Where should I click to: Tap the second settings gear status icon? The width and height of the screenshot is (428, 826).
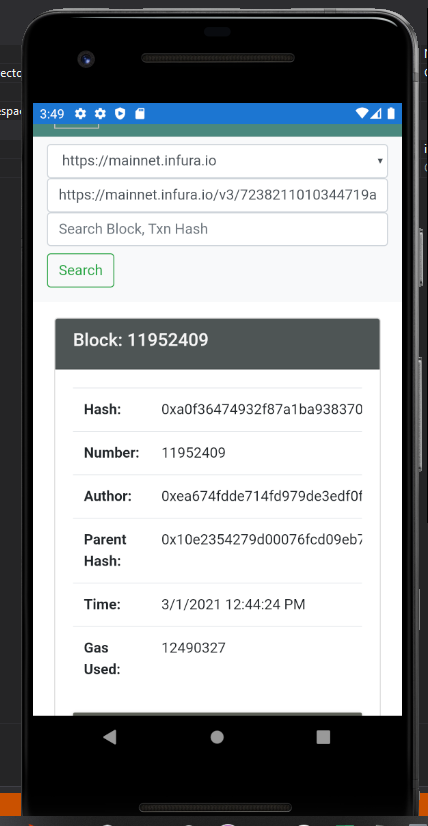[100, 113]
